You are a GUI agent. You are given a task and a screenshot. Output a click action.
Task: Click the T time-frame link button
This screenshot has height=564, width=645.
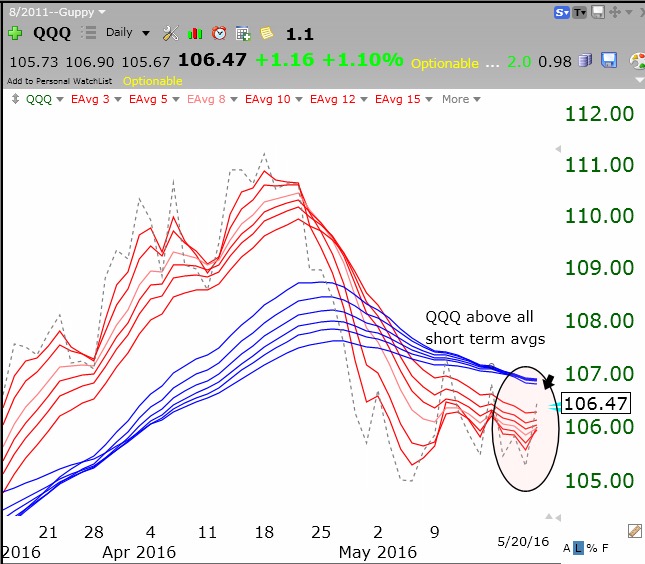pyautogui.click(x=580, y=13)
